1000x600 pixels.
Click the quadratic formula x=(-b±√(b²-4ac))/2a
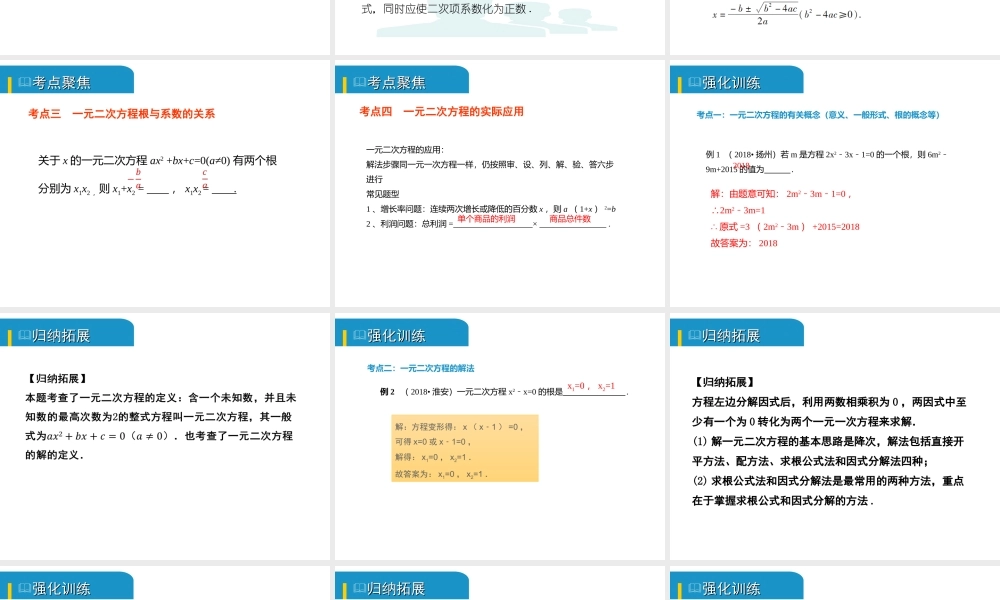click(x=786, y=13)
